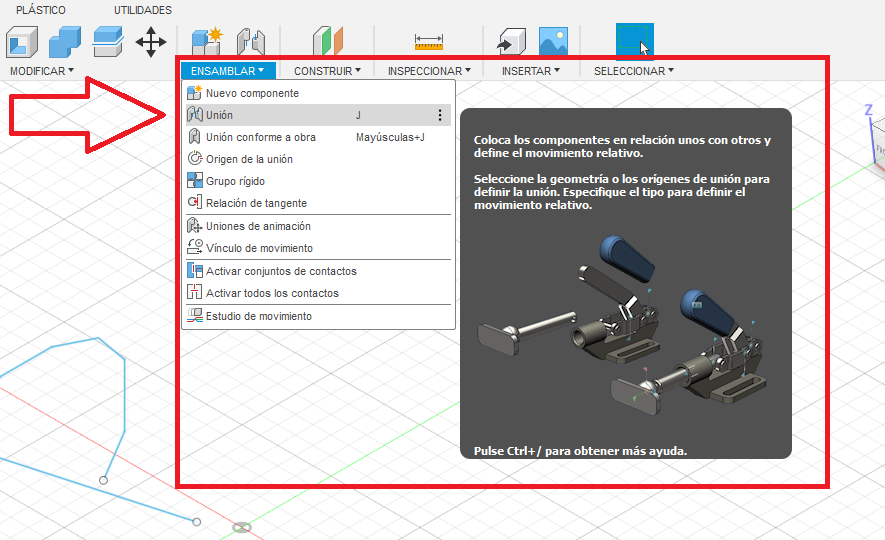
Task: Click the Vínculo de movimiento icon
Action: 194,248
